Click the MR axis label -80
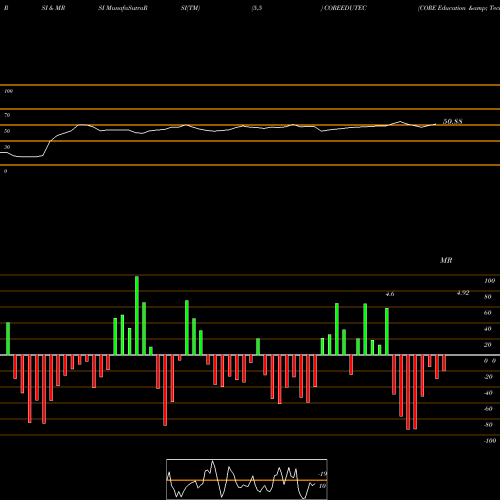 click(x=488, y=425)
